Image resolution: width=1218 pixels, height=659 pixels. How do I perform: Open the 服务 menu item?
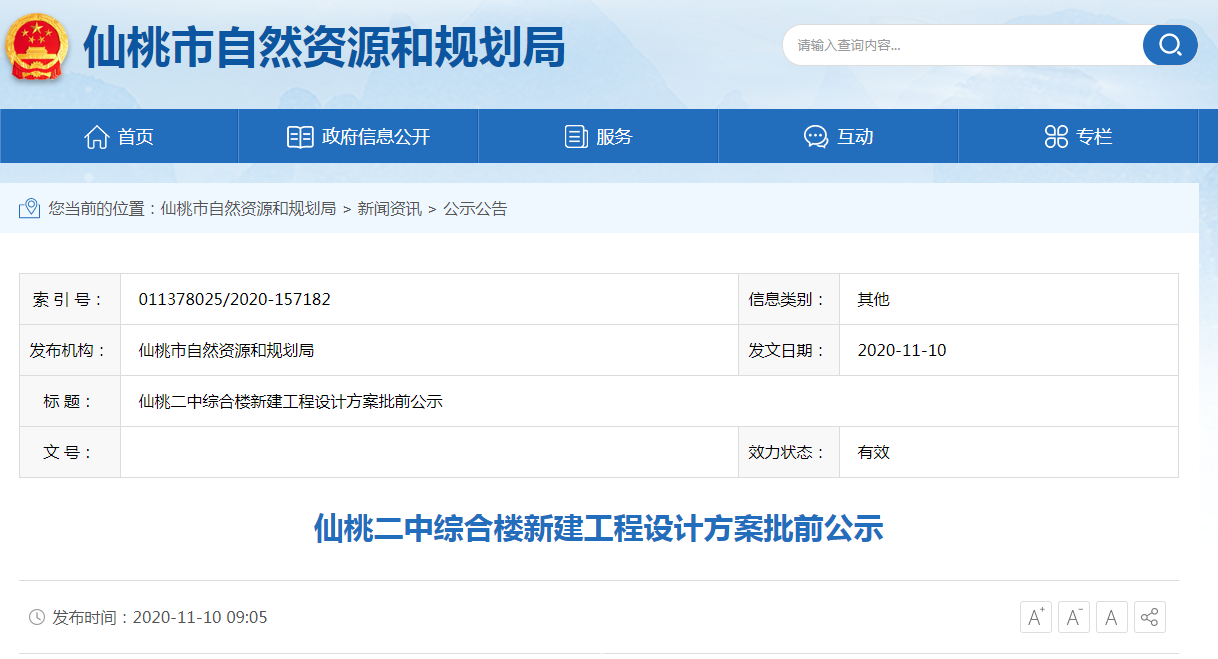pyautogui.click(x=598, y=136)
